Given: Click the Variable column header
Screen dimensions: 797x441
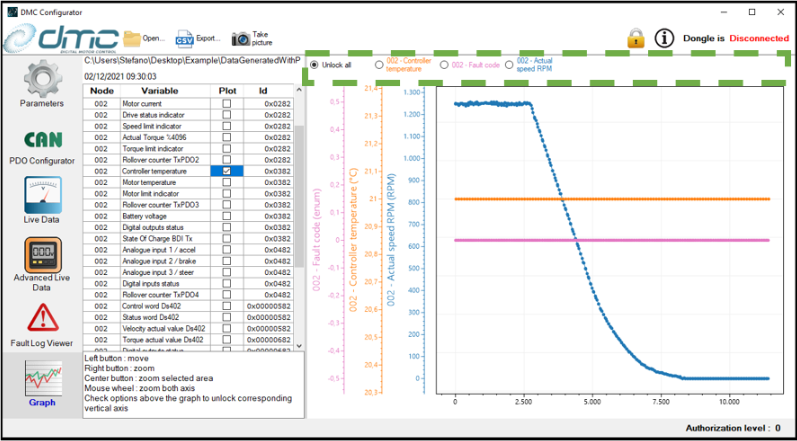Looking at the screenshot, I should 165,91.
